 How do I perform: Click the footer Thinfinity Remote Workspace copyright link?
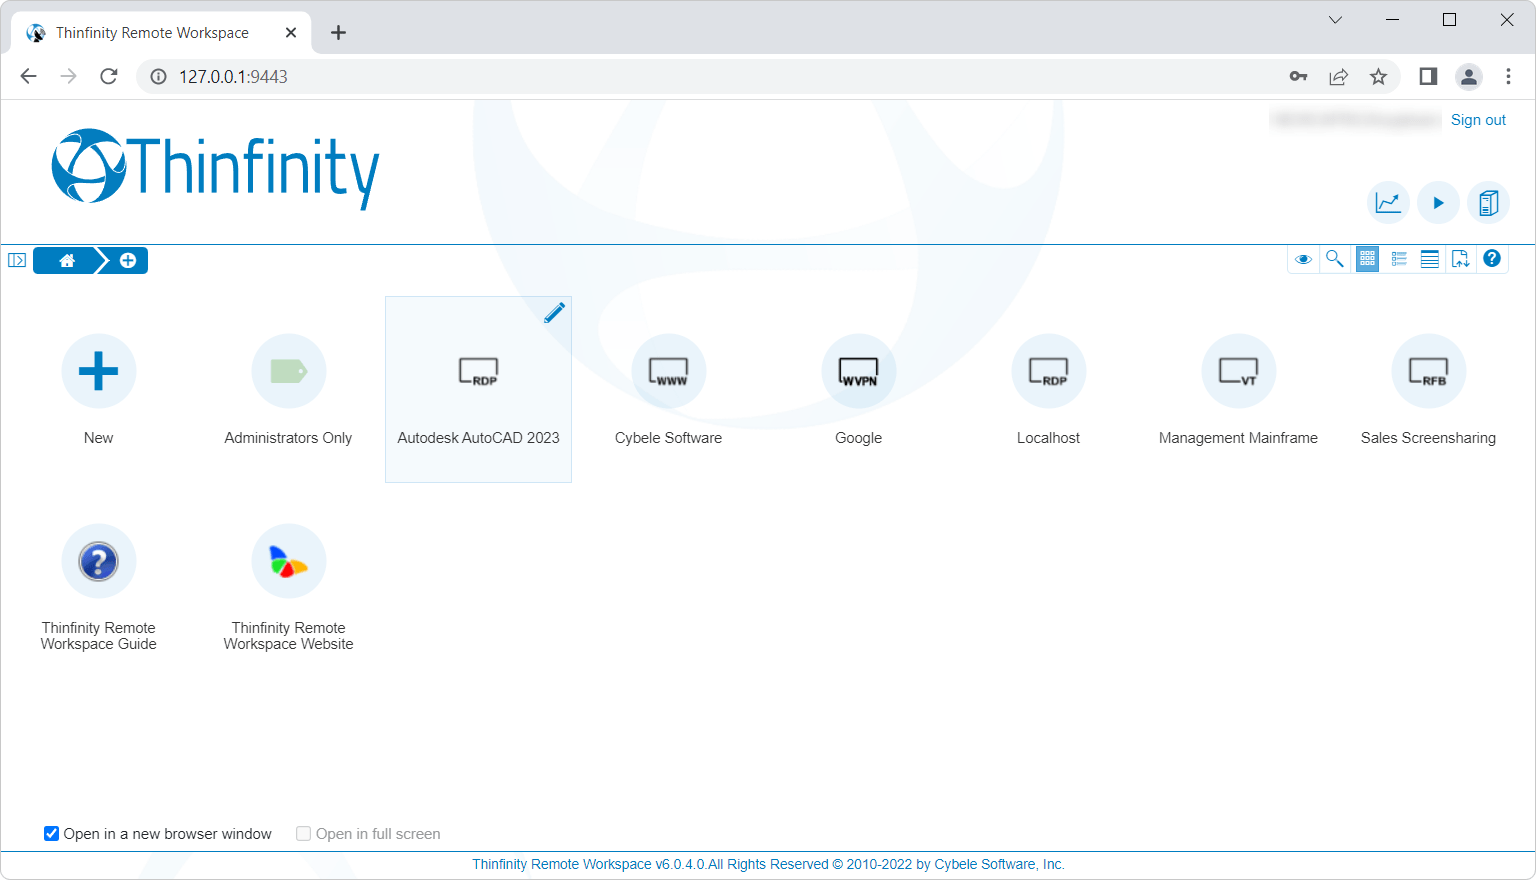click(x=768, y=864)
